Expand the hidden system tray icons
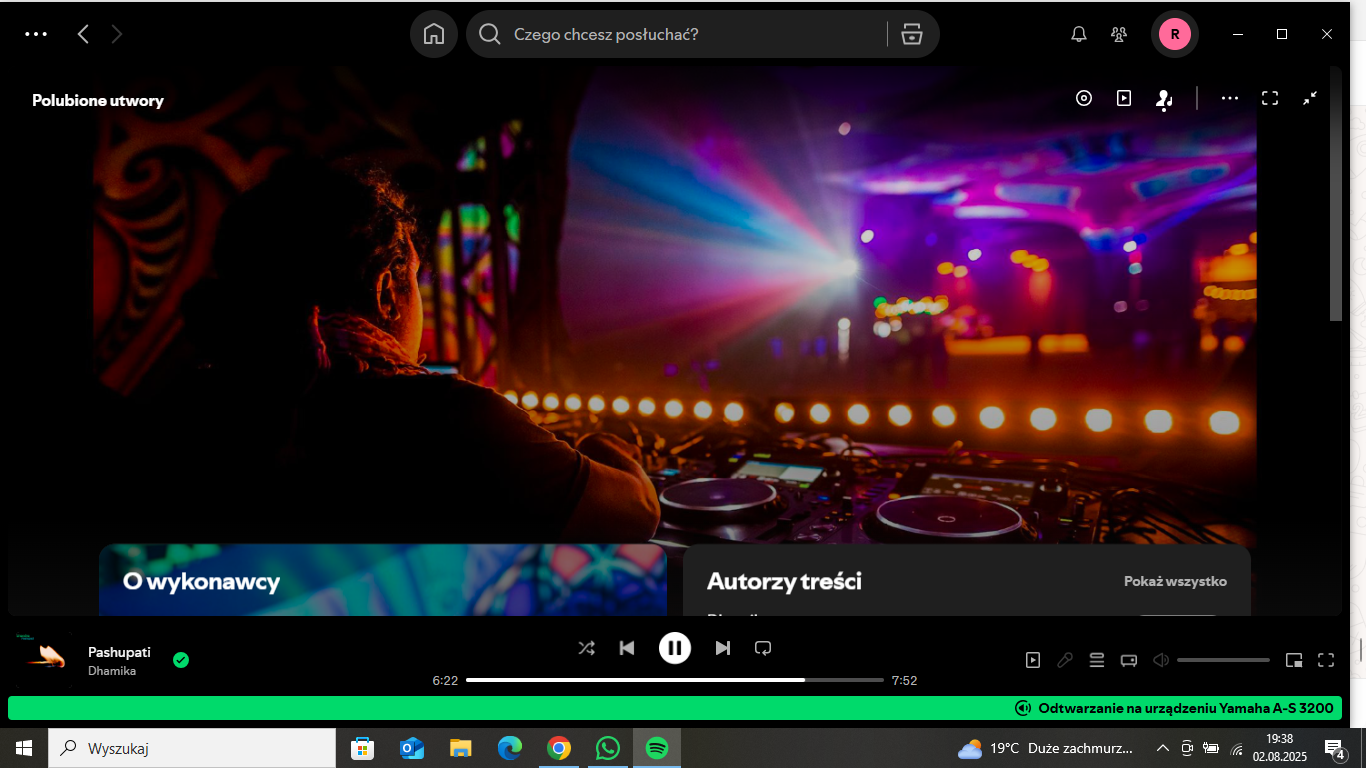The image size is (1366, 768). tap(1162, 748)
